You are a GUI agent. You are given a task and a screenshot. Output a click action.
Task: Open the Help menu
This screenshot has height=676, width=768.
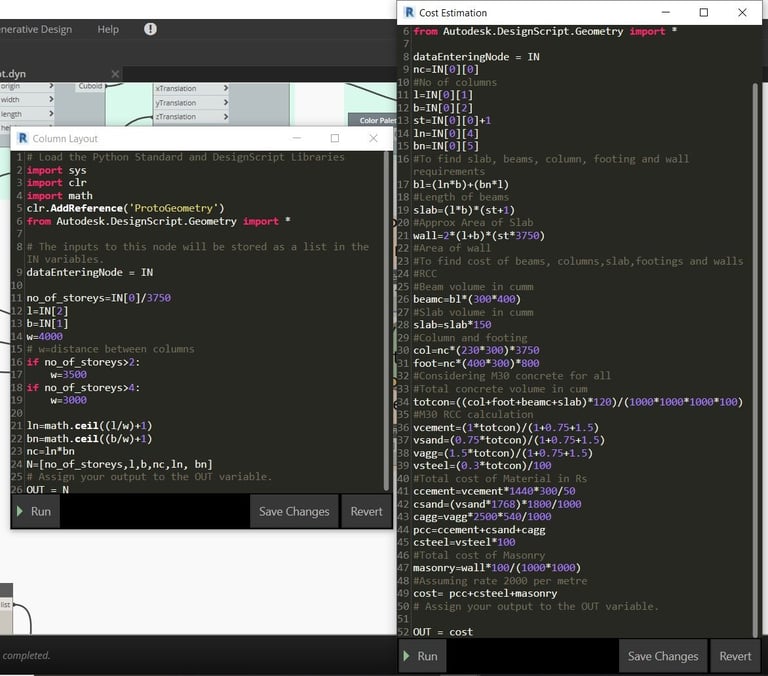108,29
